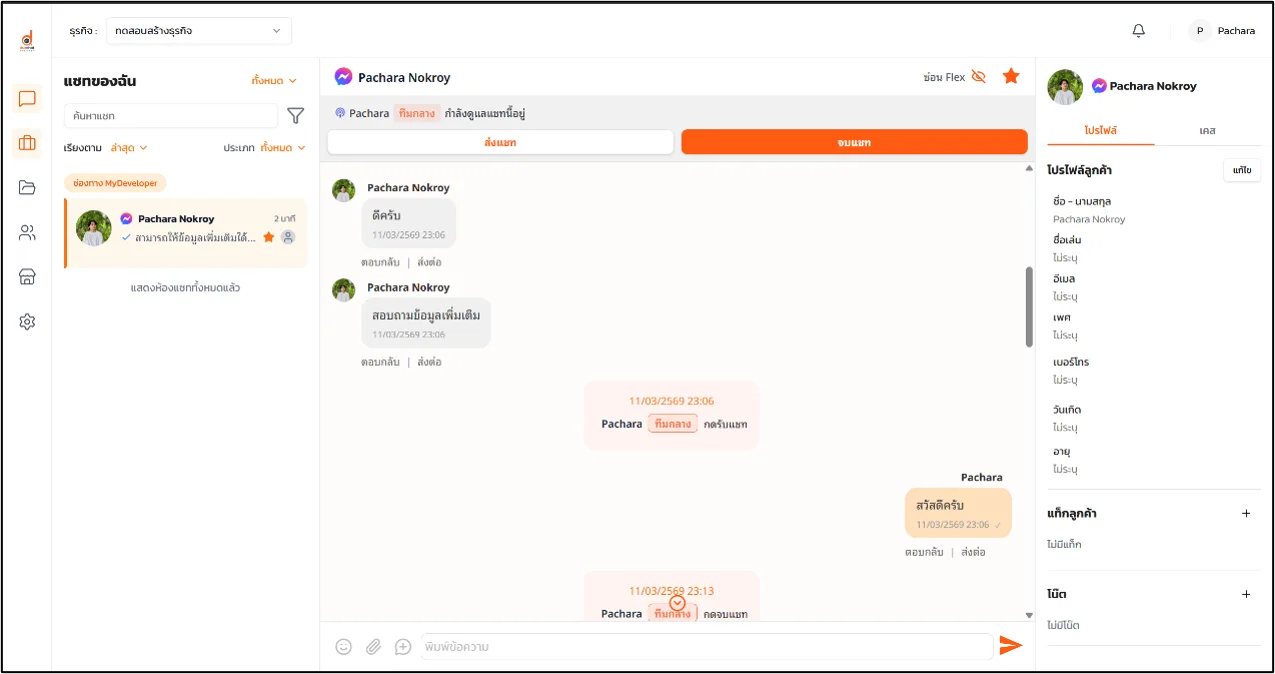Click the สวัสดีครับ message bubble
This screenshot has width=1275, height=674.
point(958,513)
